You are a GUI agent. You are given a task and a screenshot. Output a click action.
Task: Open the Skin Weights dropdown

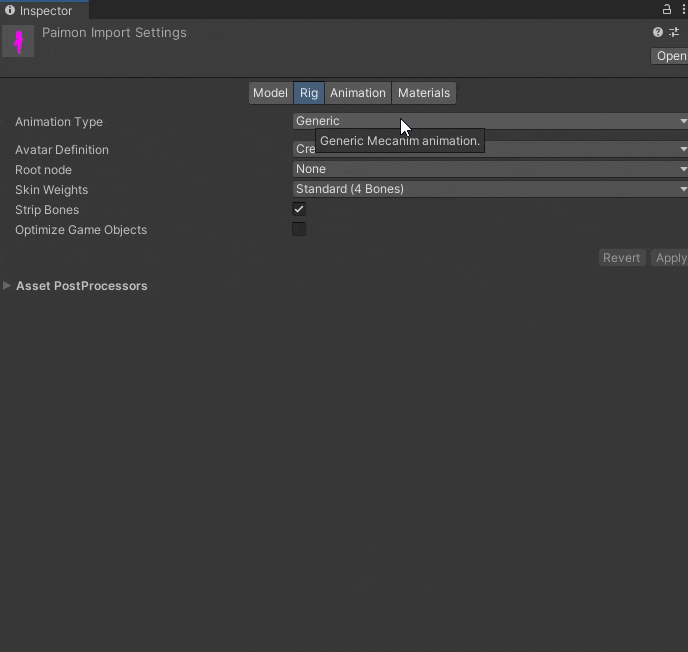pyautogui.click(x=490, y=189)
